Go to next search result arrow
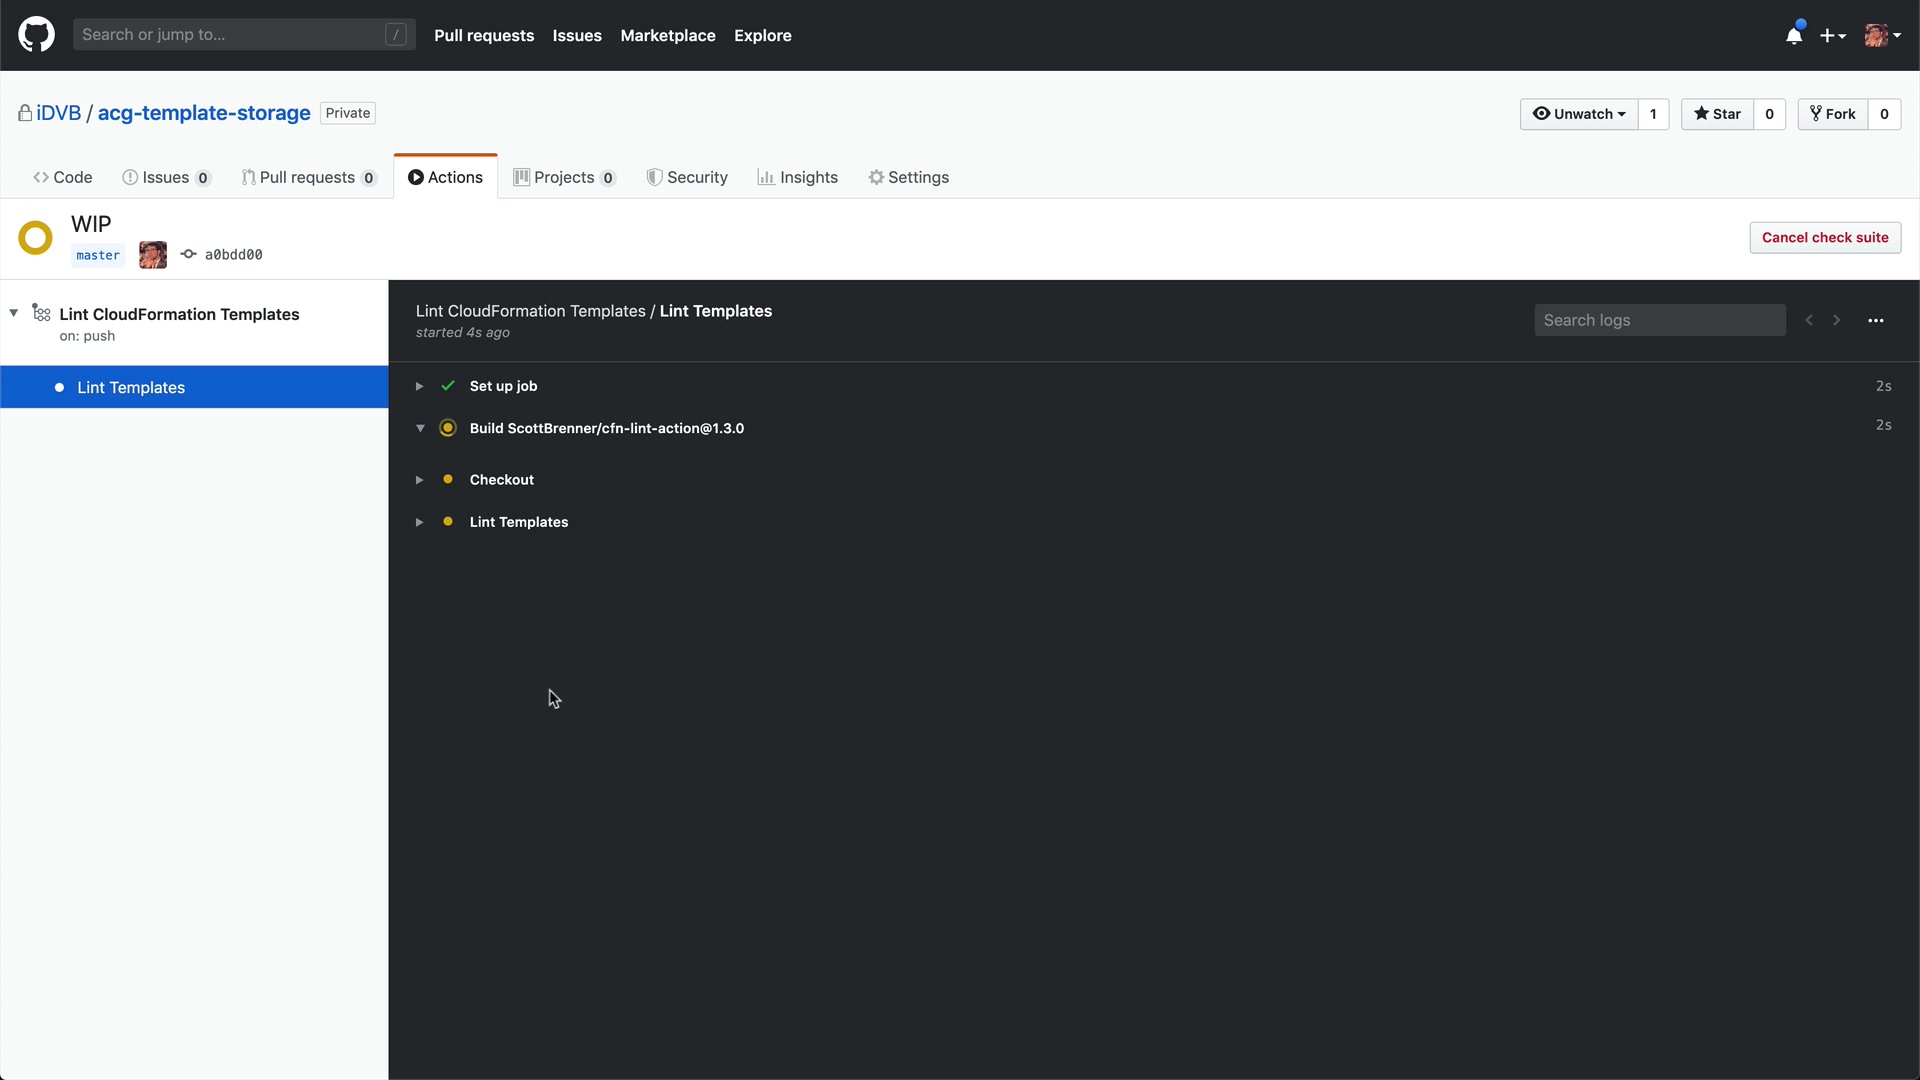The width and height of the screenshot is (1920, 1080). click(x=1837, y=321)
